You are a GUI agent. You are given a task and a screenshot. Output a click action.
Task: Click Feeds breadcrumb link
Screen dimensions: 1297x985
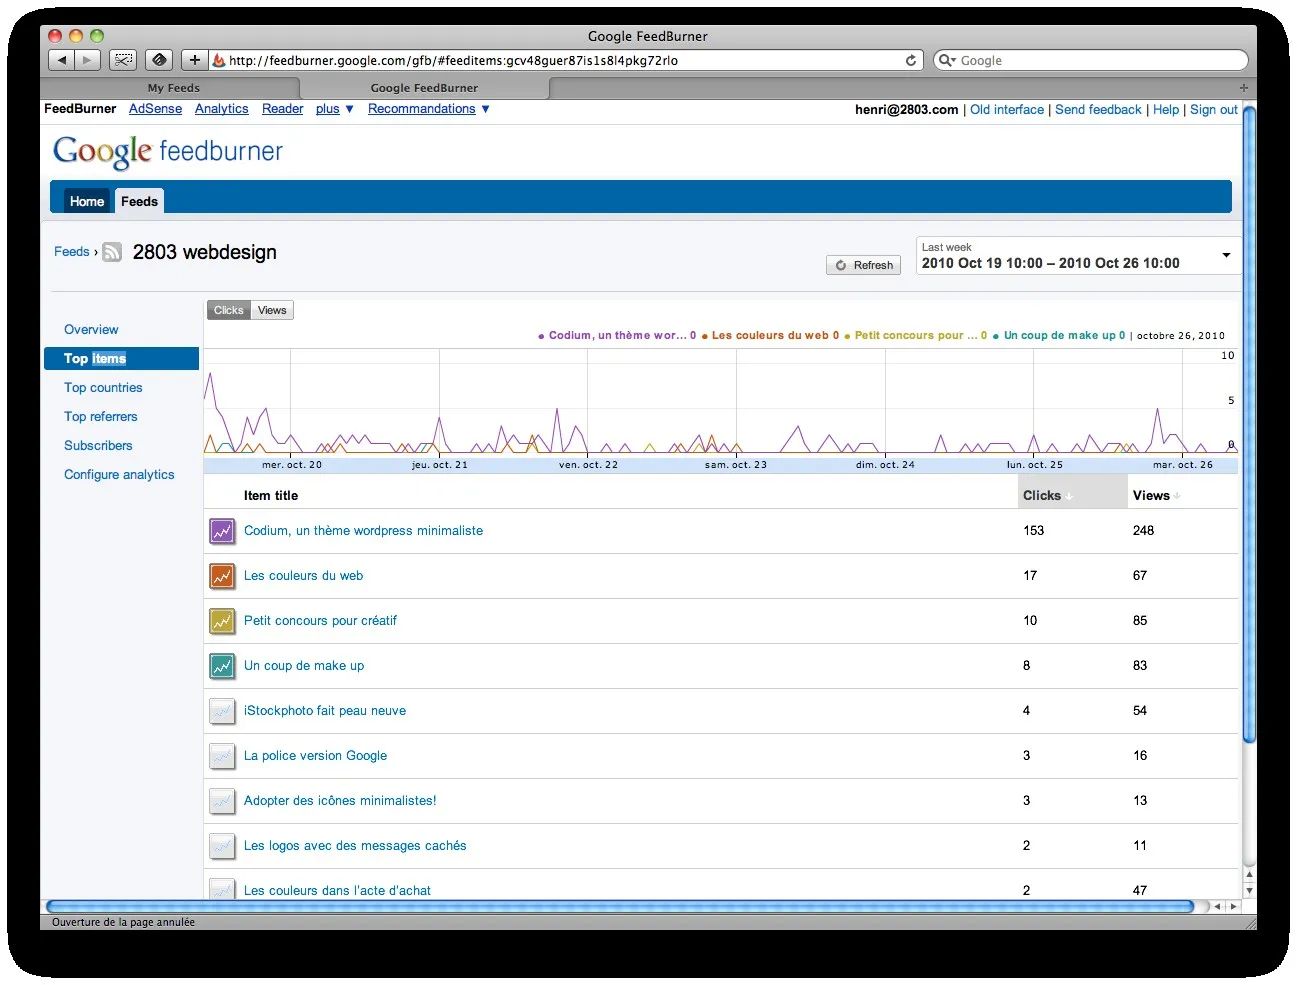(x=72, y=252)
